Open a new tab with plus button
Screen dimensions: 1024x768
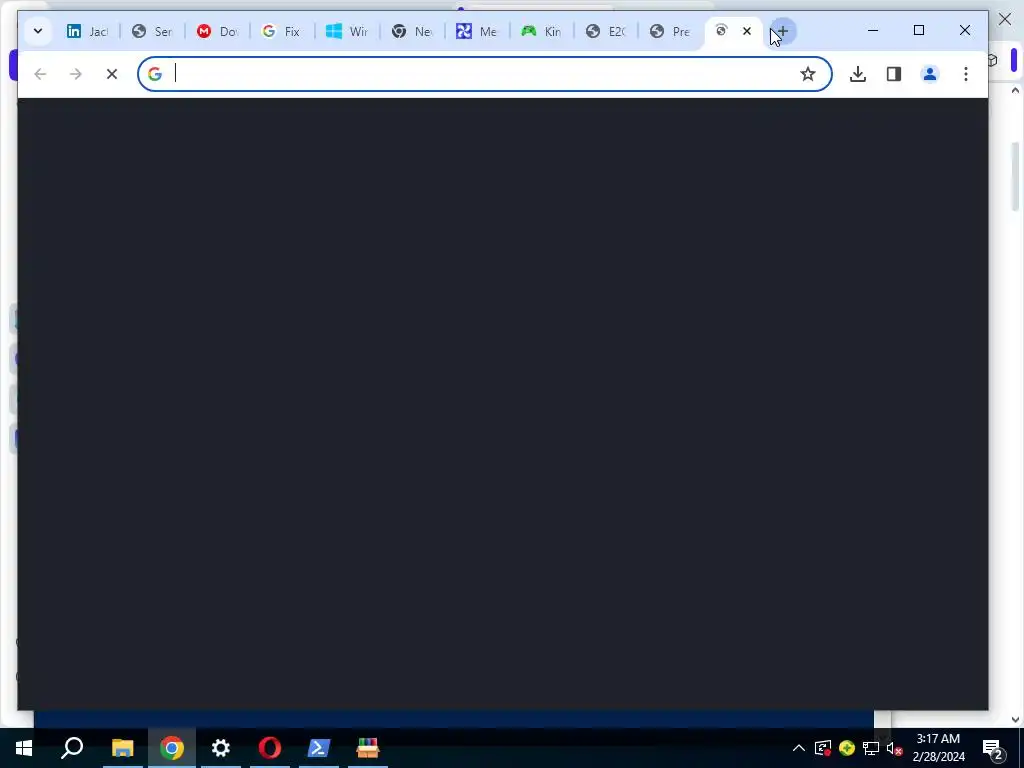[x=782, y=31]
